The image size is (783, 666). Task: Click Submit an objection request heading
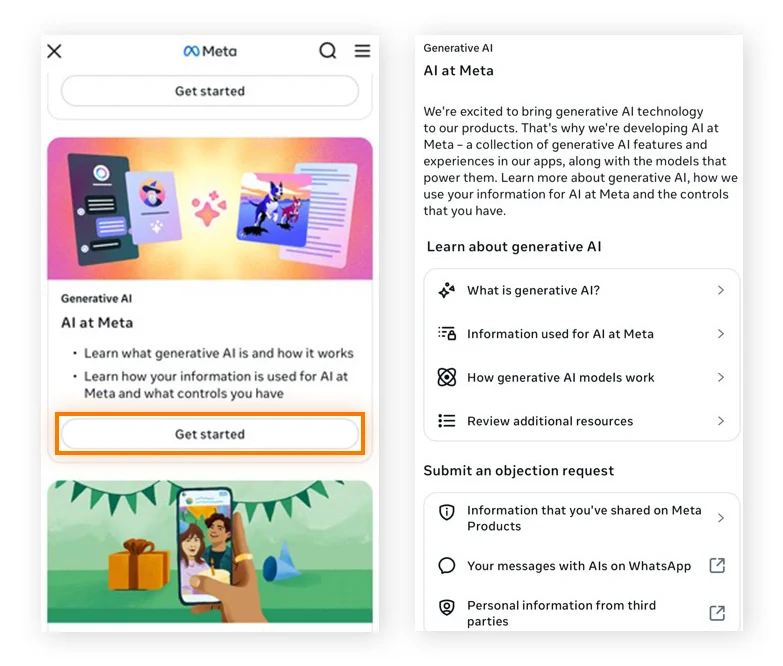[518, 471]
